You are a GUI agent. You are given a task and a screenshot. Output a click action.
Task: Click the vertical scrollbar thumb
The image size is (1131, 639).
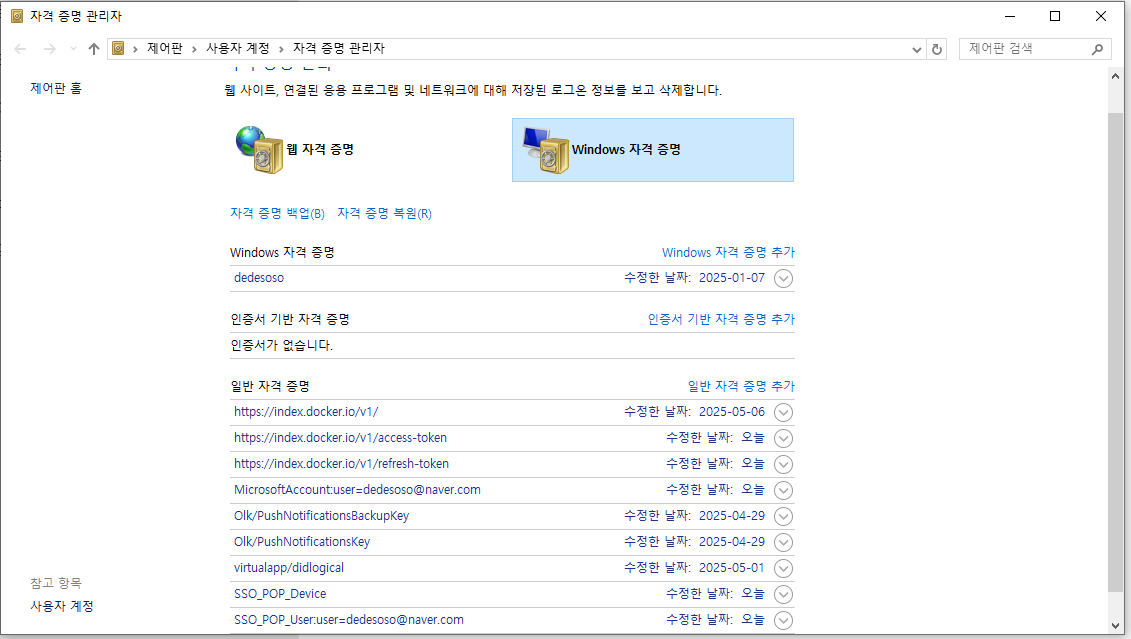[1115, 351]
